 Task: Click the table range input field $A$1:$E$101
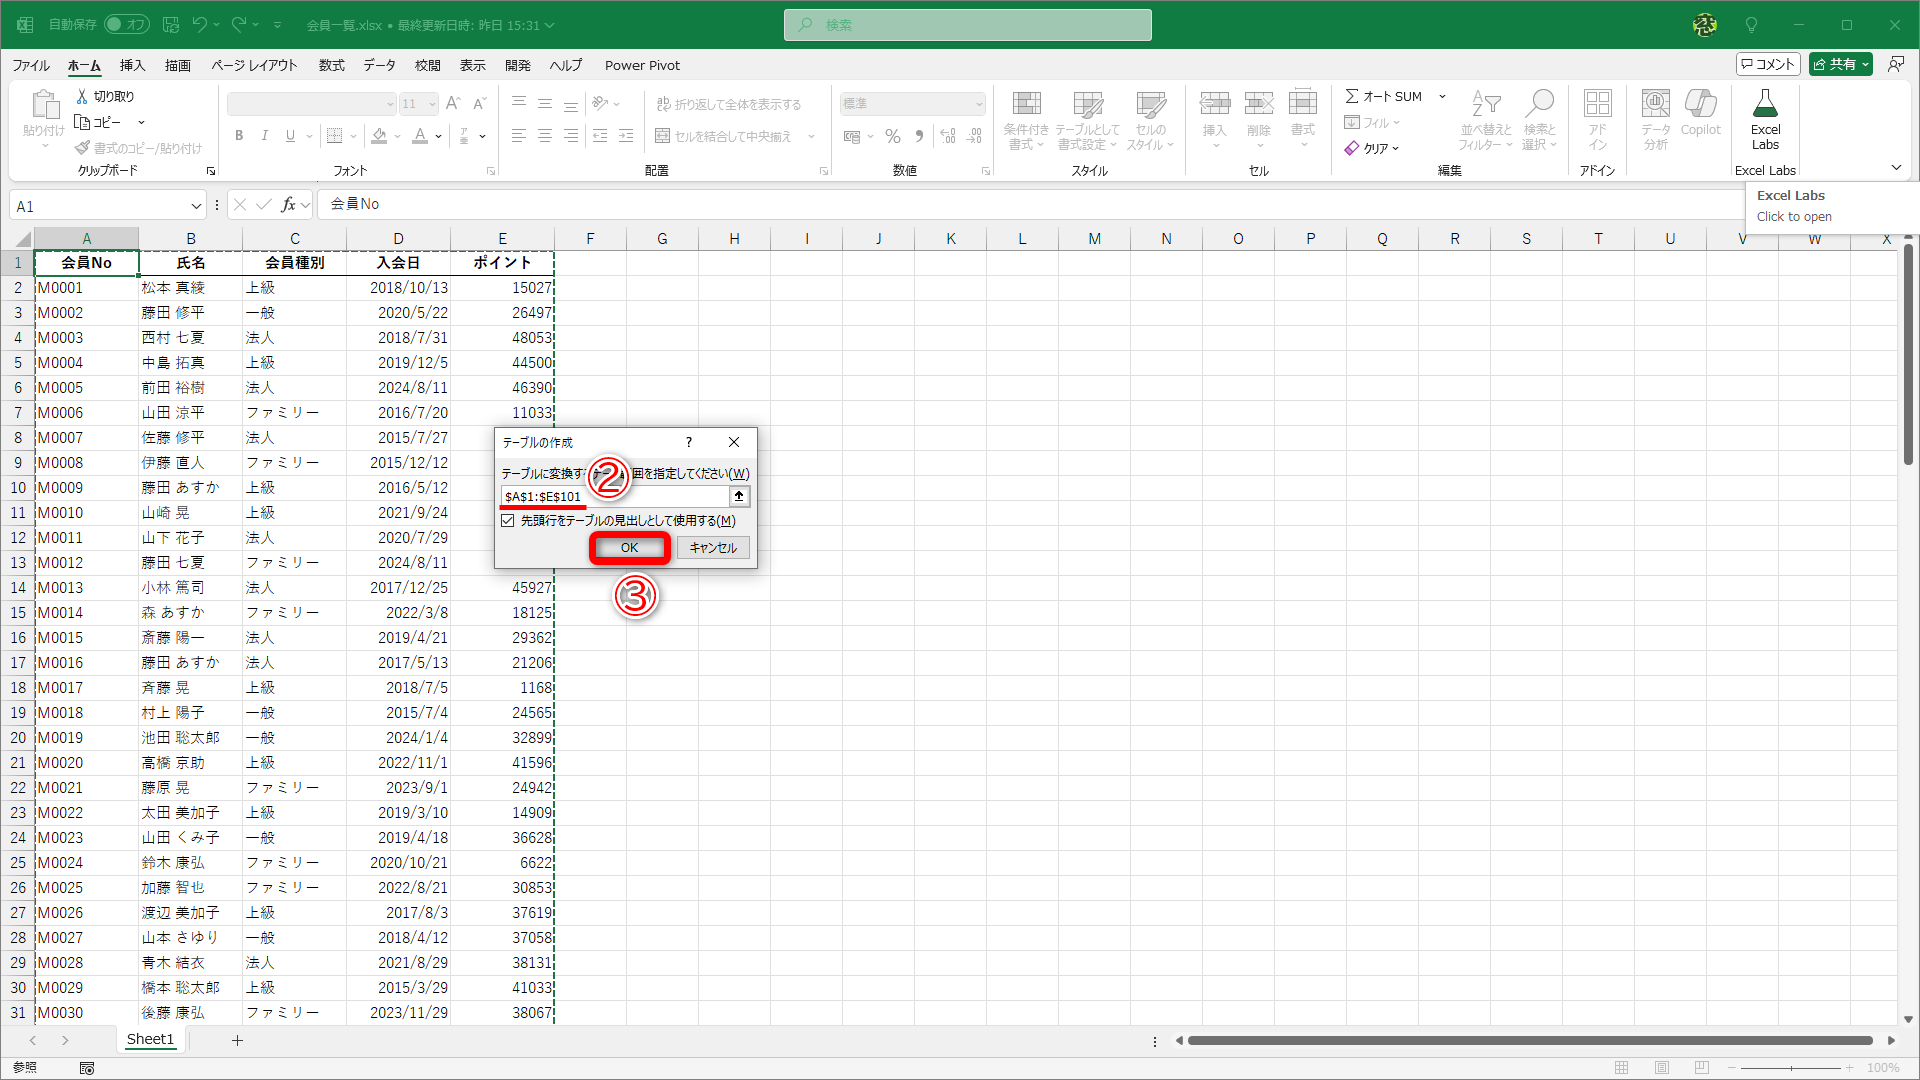pos(614,497)
